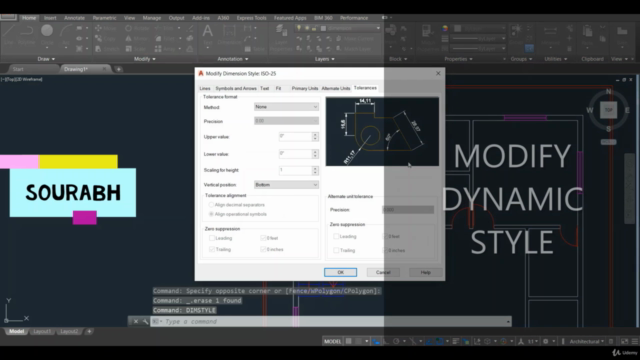Open the layer selection dropdown in Layers panel
The height and width of the screenshot is (360, 640).
click(378, 28)
